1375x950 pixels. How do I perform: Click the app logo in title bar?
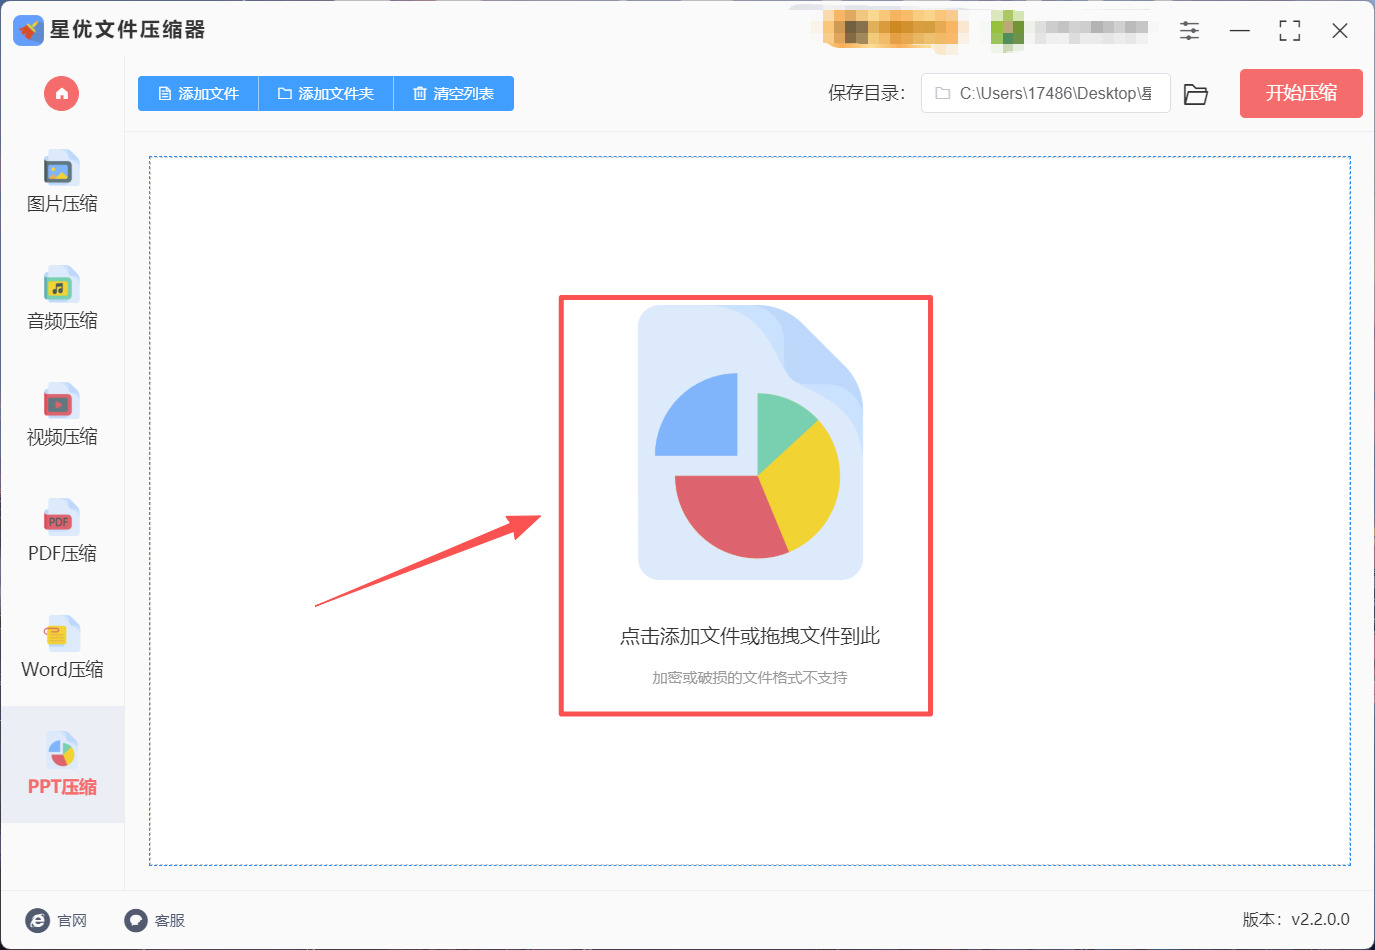point(28,30)
